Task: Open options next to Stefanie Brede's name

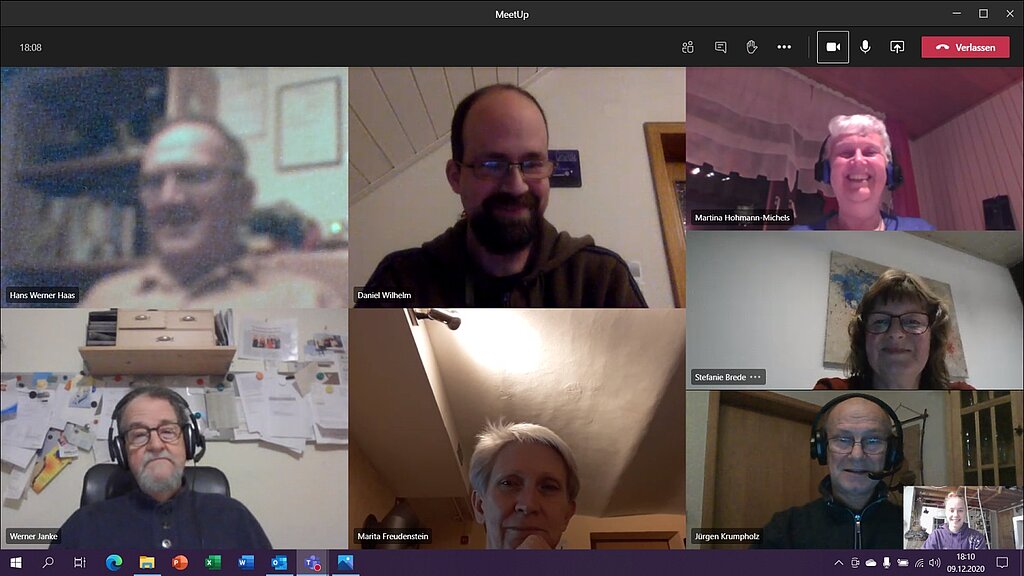Action: [x=756, y=377]
